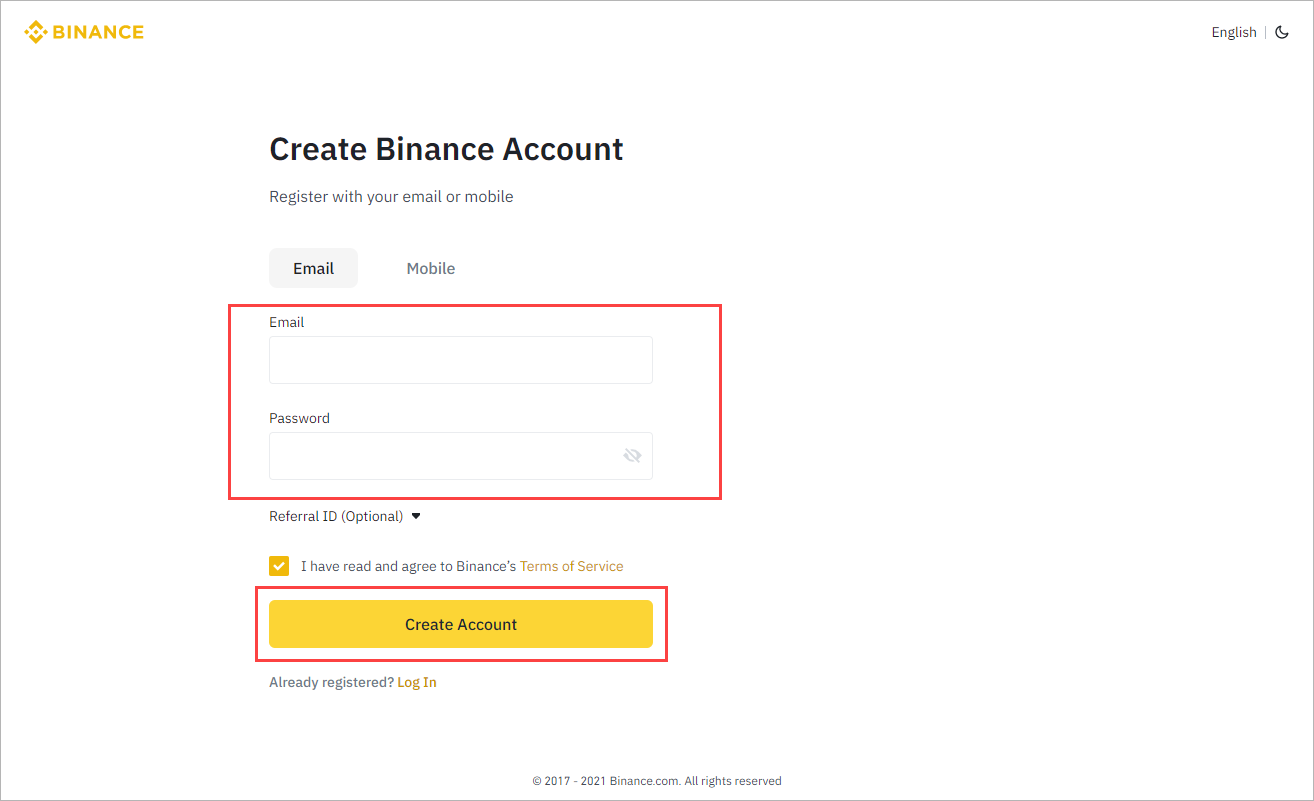This screenshot has width=1314, height=801.
Task: Show password using the eye icon
Action: 632,456
